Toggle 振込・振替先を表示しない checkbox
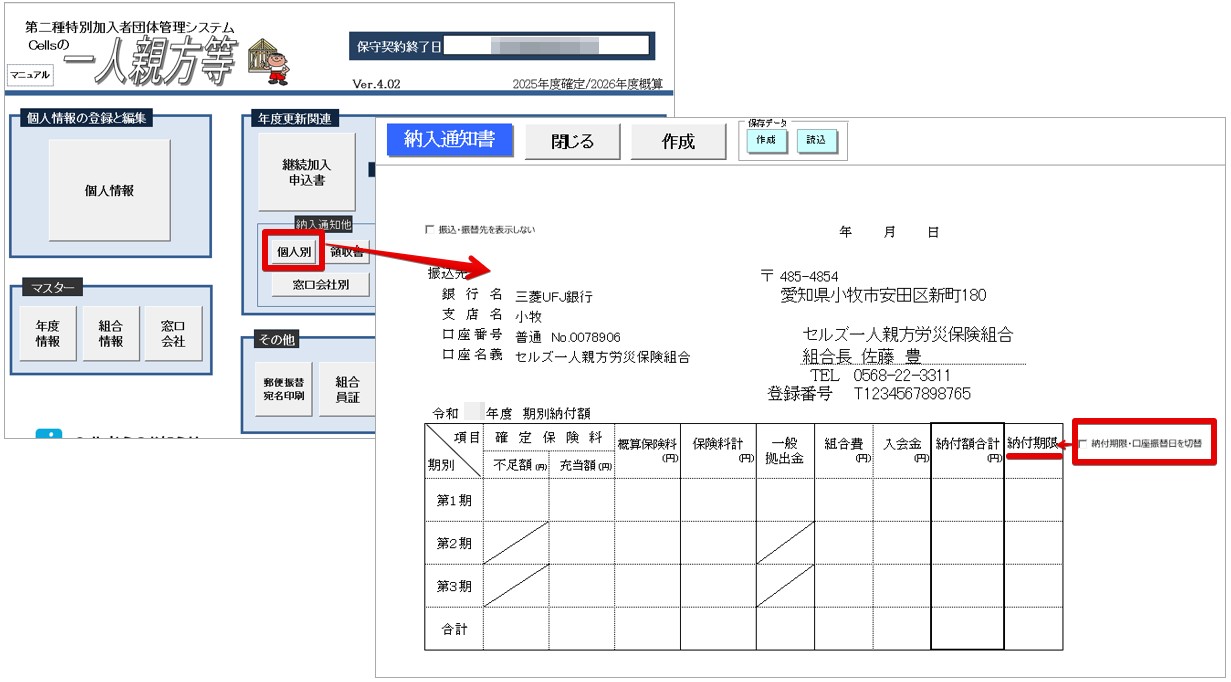 430,230
